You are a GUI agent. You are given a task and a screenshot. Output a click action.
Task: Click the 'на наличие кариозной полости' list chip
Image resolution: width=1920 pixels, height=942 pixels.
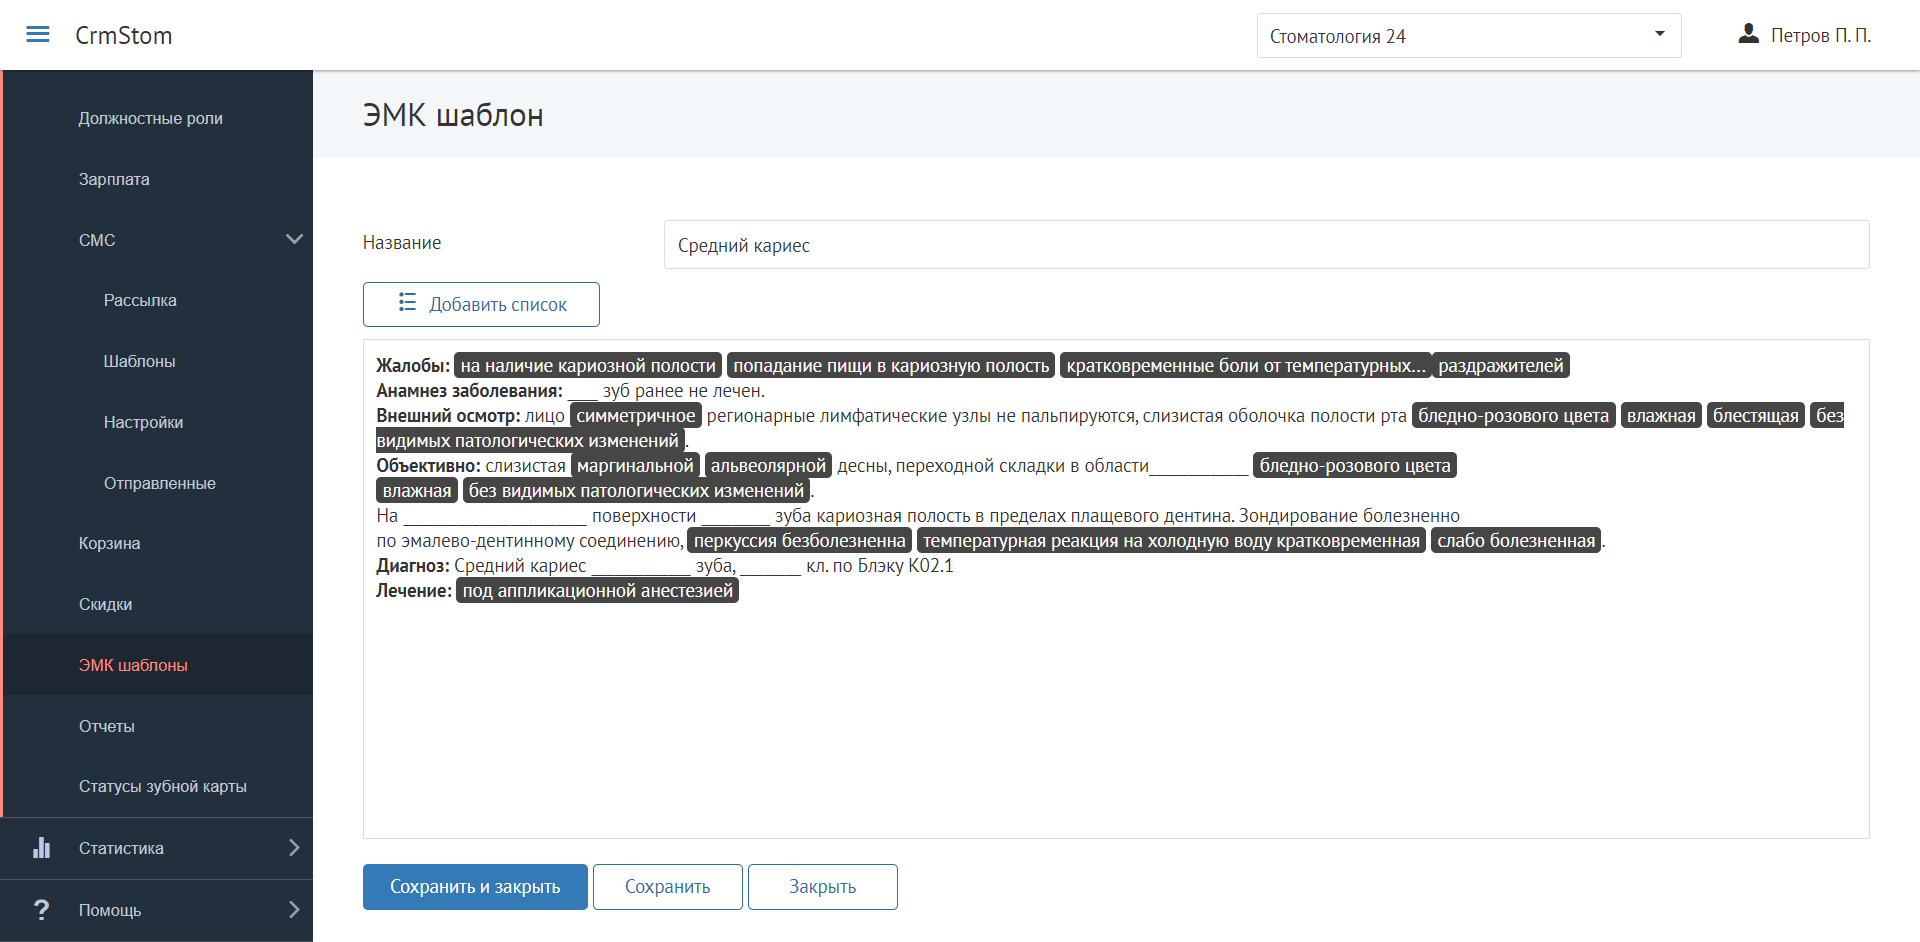588,366
